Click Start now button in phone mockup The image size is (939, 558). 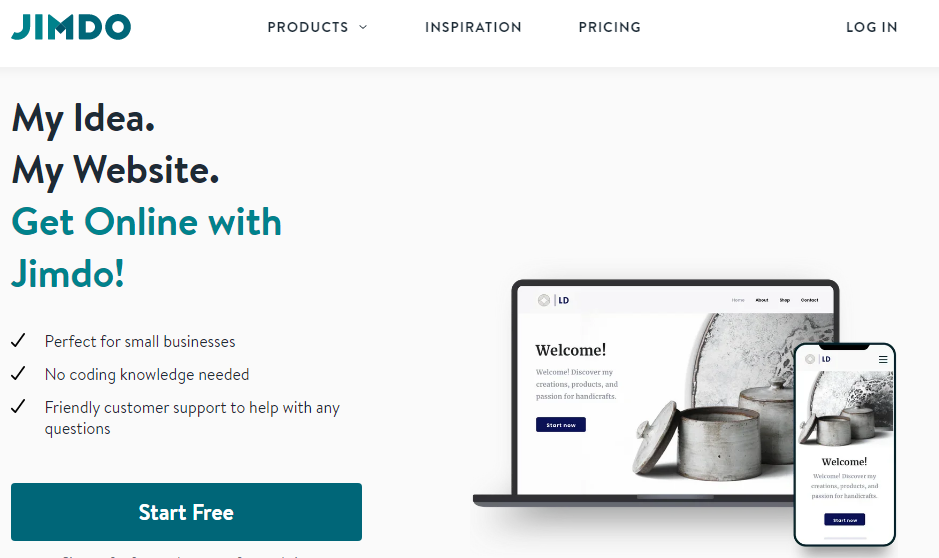pyautogui.click(x=844, y=520)
